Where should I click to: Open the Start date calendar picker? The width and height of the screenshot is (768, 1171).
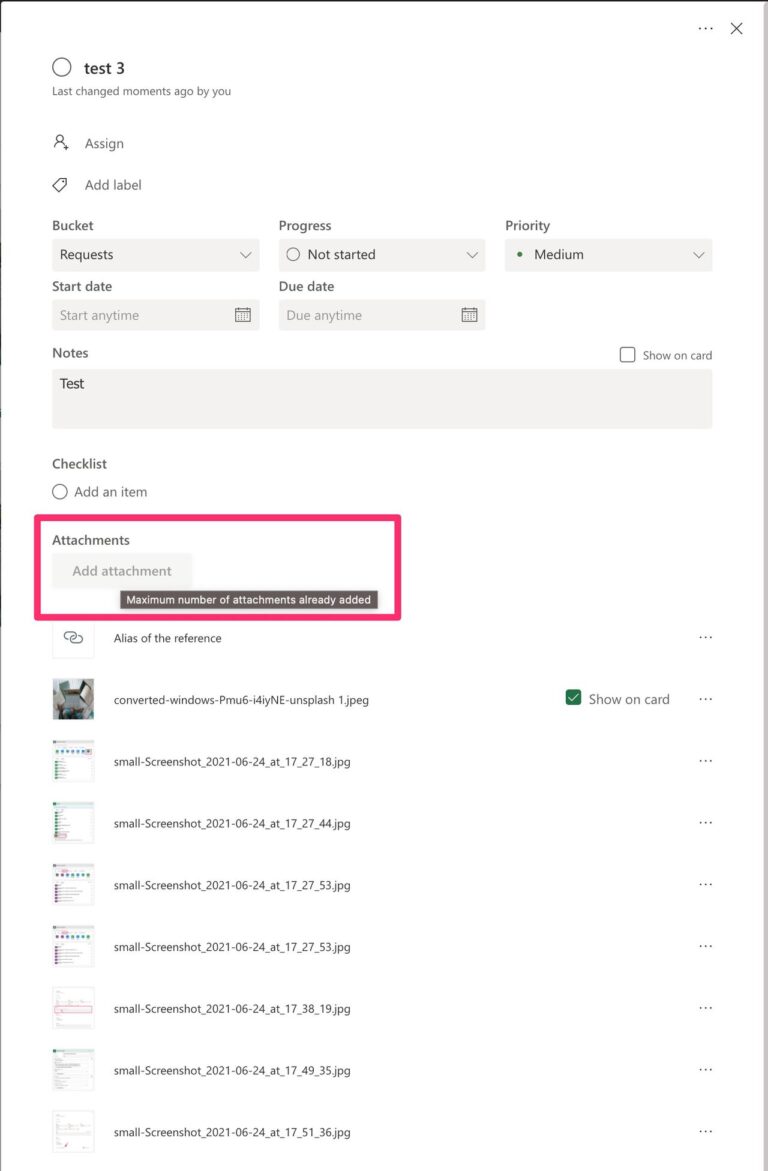tap(240, 315)
